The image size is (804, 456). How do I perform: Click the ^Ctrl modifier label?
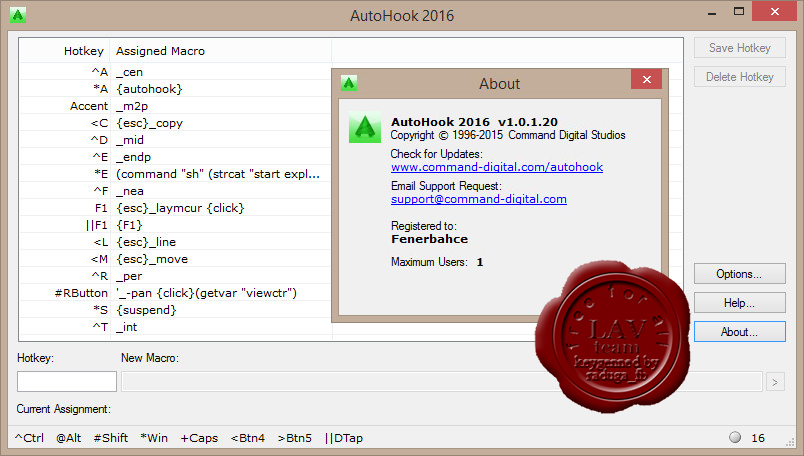pos(29,438)
